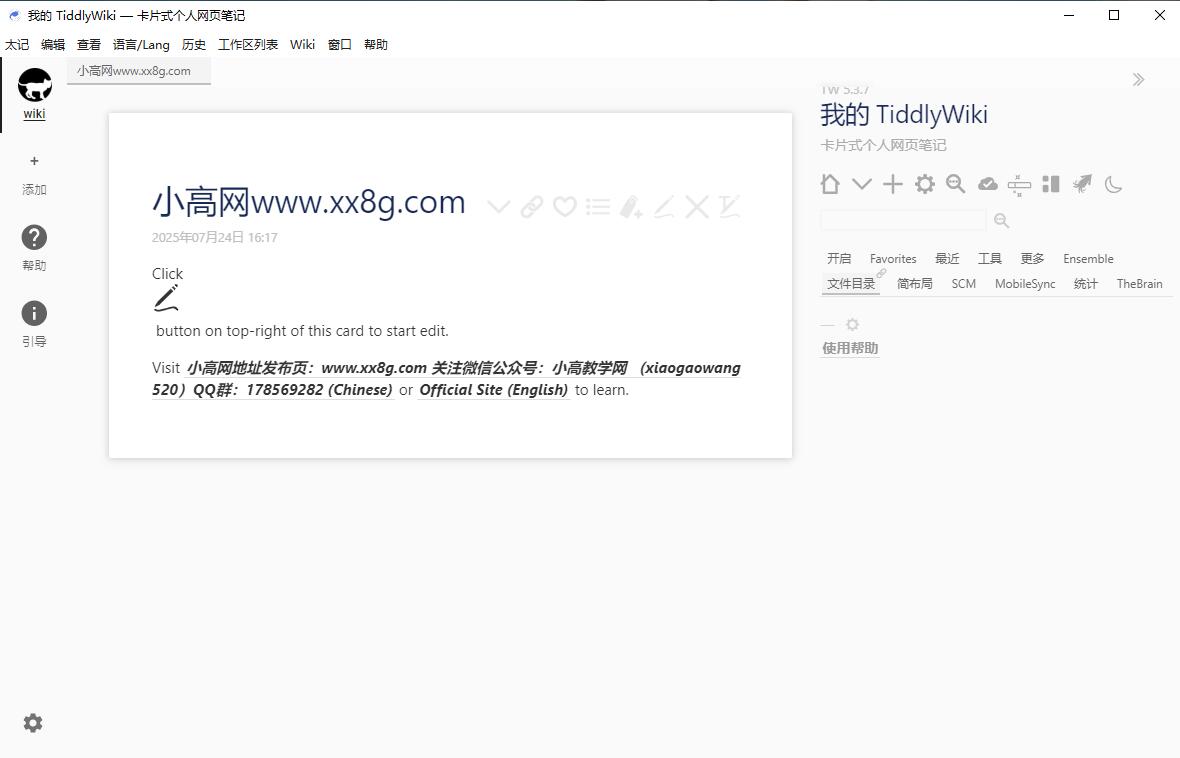The image size is (1180, 758).
Task: Toggle dark mode with moon icon
Action: click(1114, 184)
